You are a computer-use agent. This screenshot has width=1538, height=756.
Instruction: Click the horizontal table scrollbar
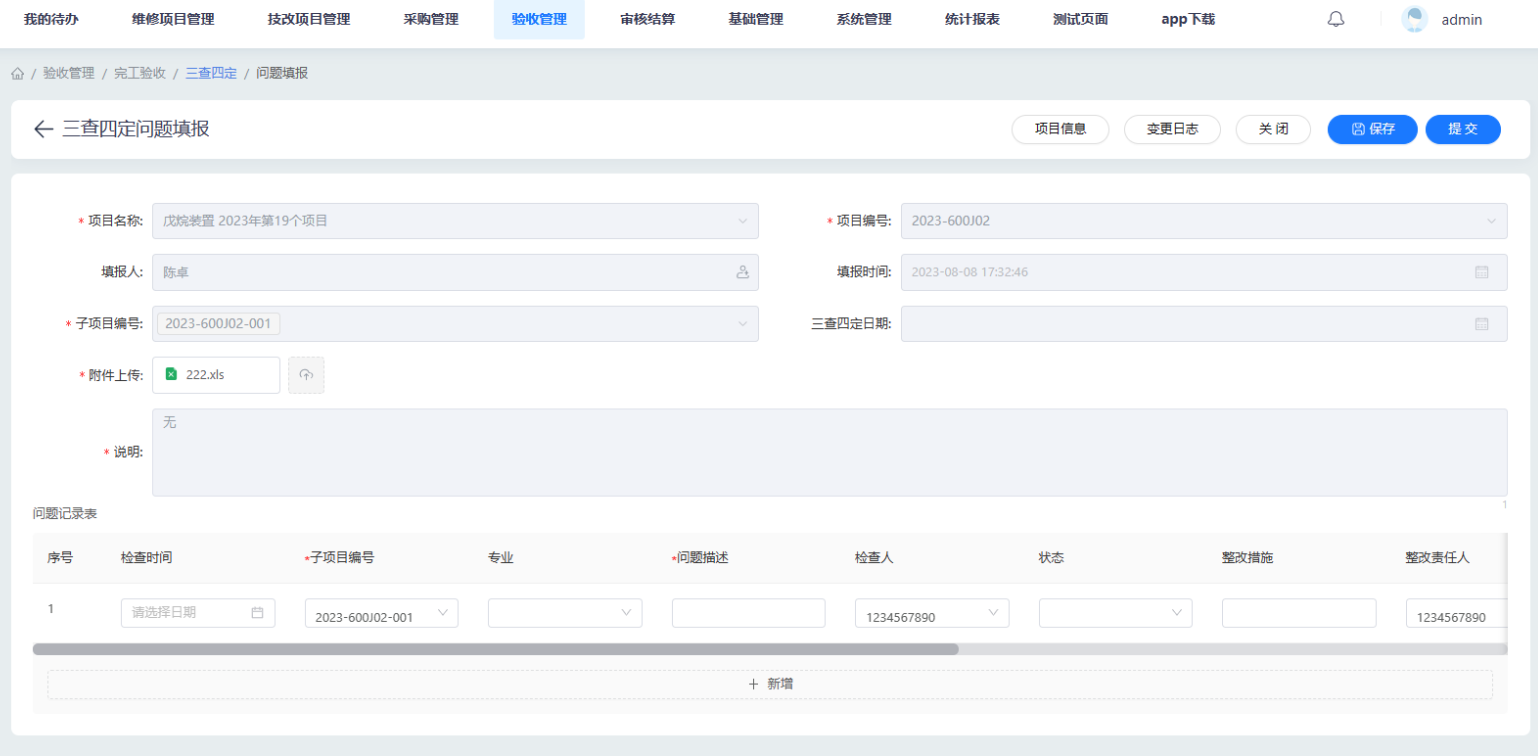[x=495, y=649]
